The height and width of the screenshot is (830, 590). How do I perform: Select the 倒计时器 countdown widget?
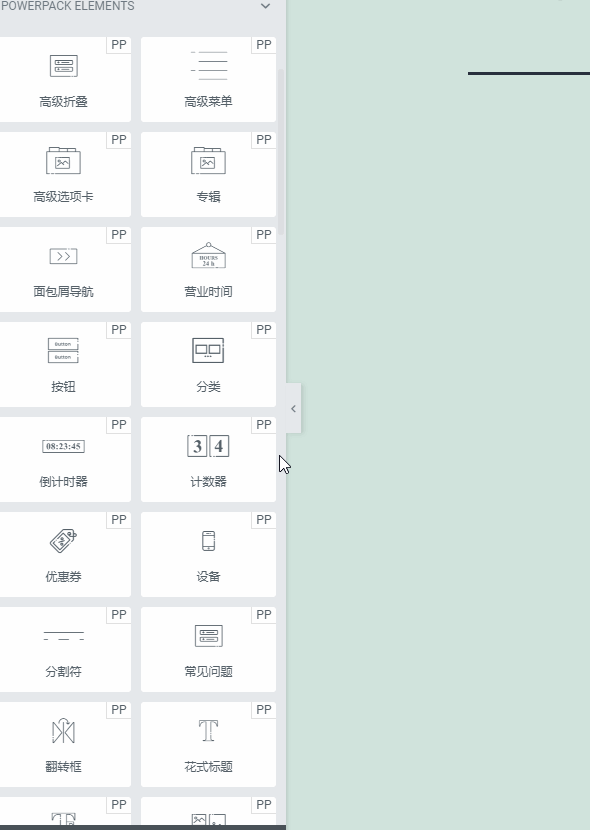tap(63, 459)
